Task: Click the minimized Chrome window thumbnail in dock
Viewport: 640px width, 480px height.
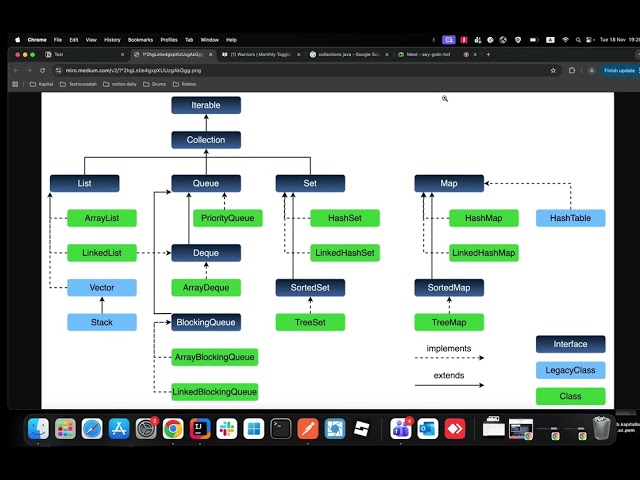Action: (x=521, y=429)
